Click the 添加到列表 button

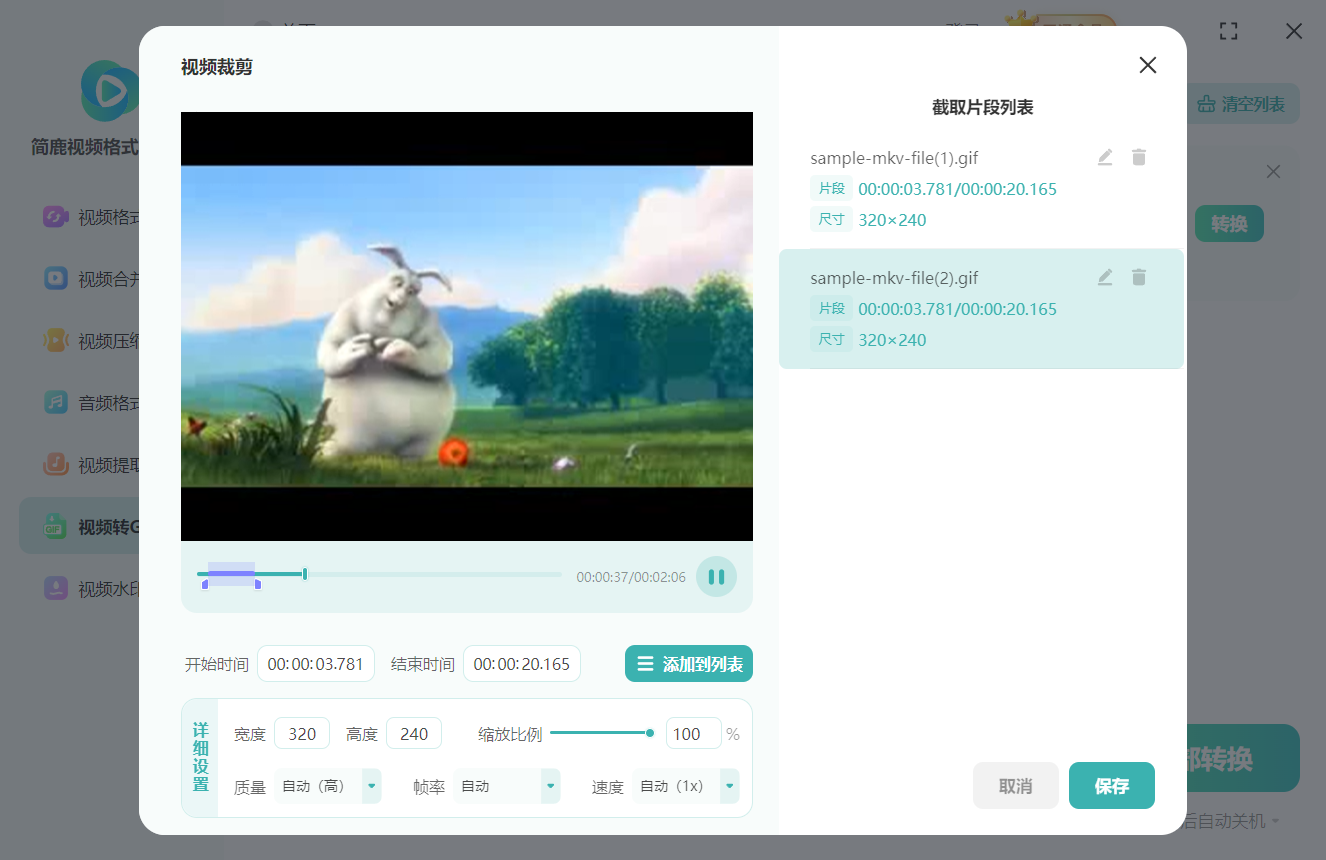pos(688,663)
